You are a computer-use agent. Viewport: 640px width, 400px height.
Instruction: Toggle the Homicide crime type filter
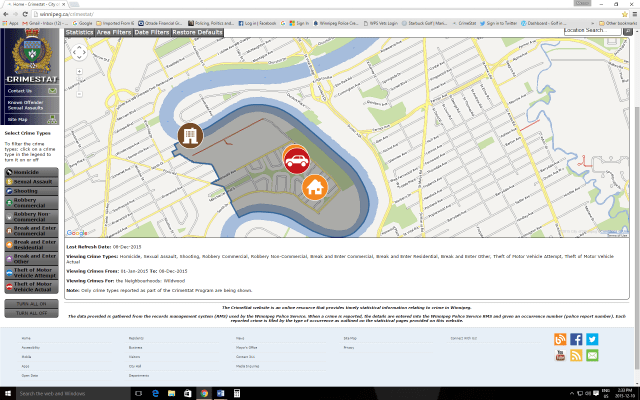click(x=31, y=172)
